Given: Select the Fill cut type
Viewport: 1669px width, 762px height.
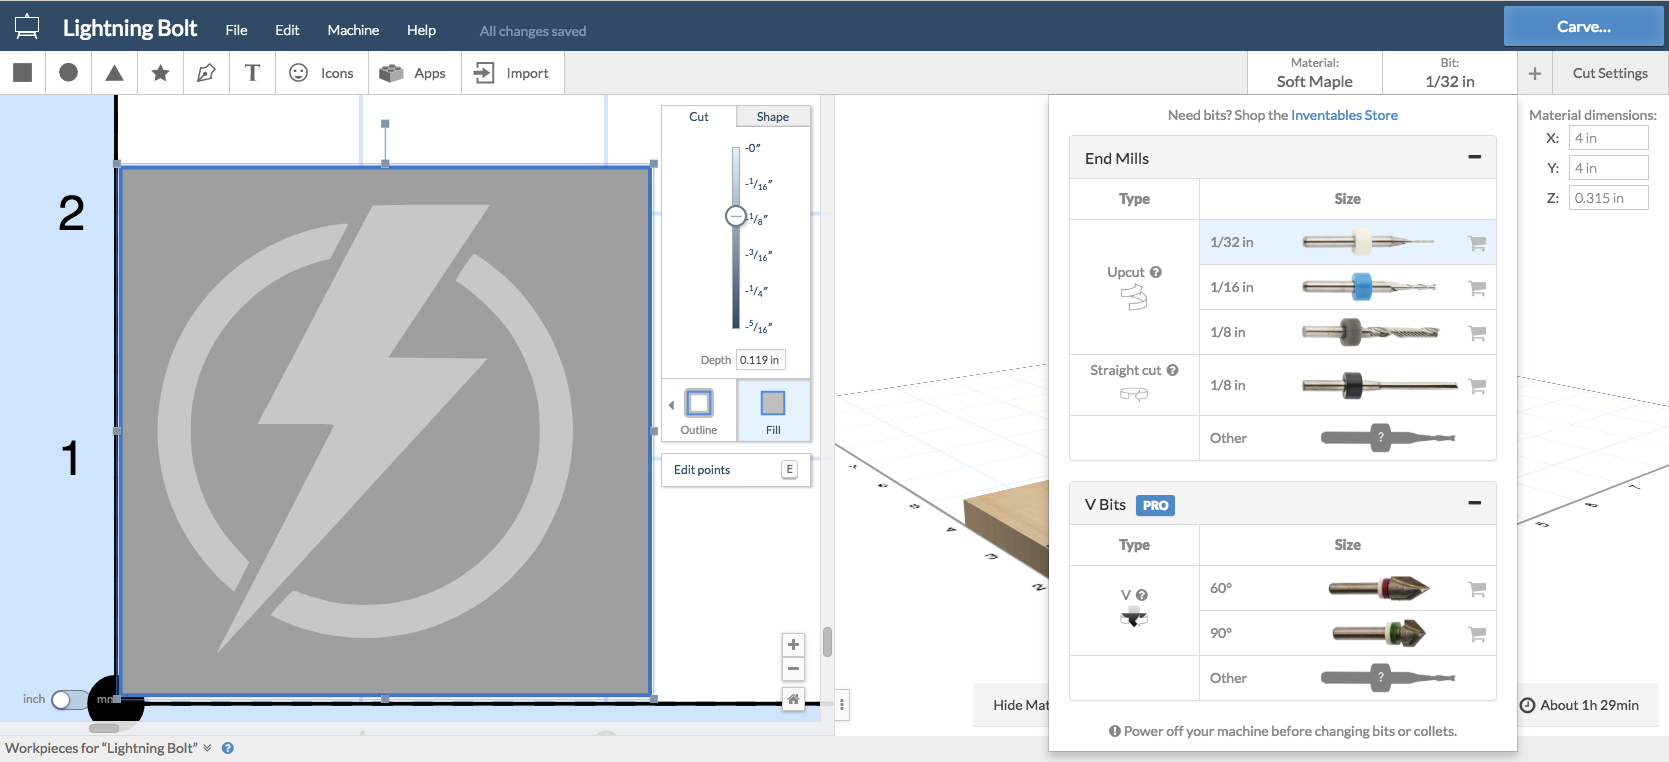Looking at the screenshot, I should coord(773,411).
